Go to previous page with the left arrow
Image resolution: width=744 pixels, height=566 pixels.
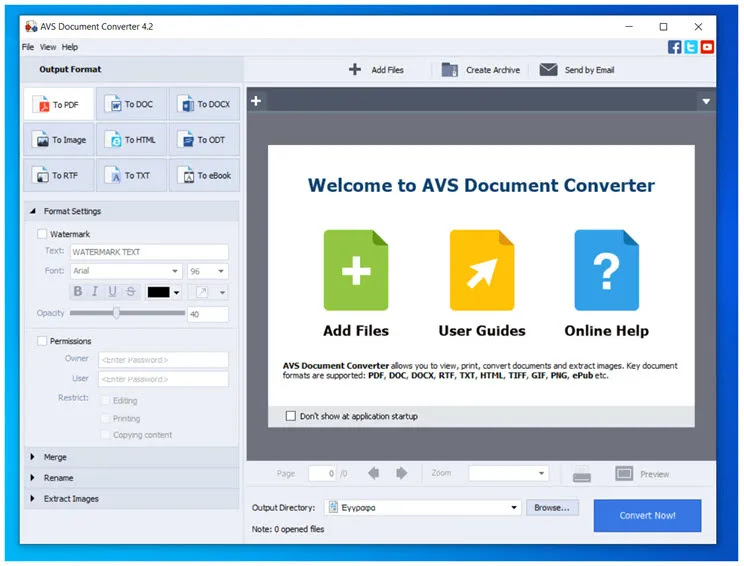coord(373,473)
